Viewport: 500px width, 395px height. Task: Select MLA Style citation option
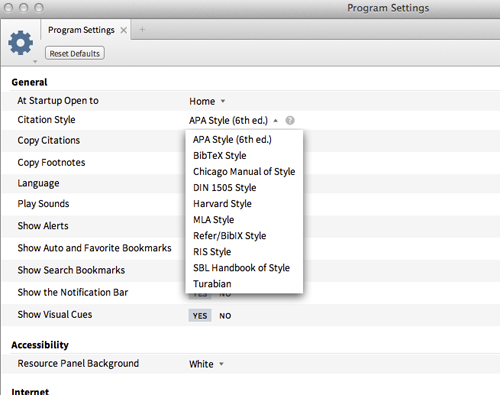214,220
